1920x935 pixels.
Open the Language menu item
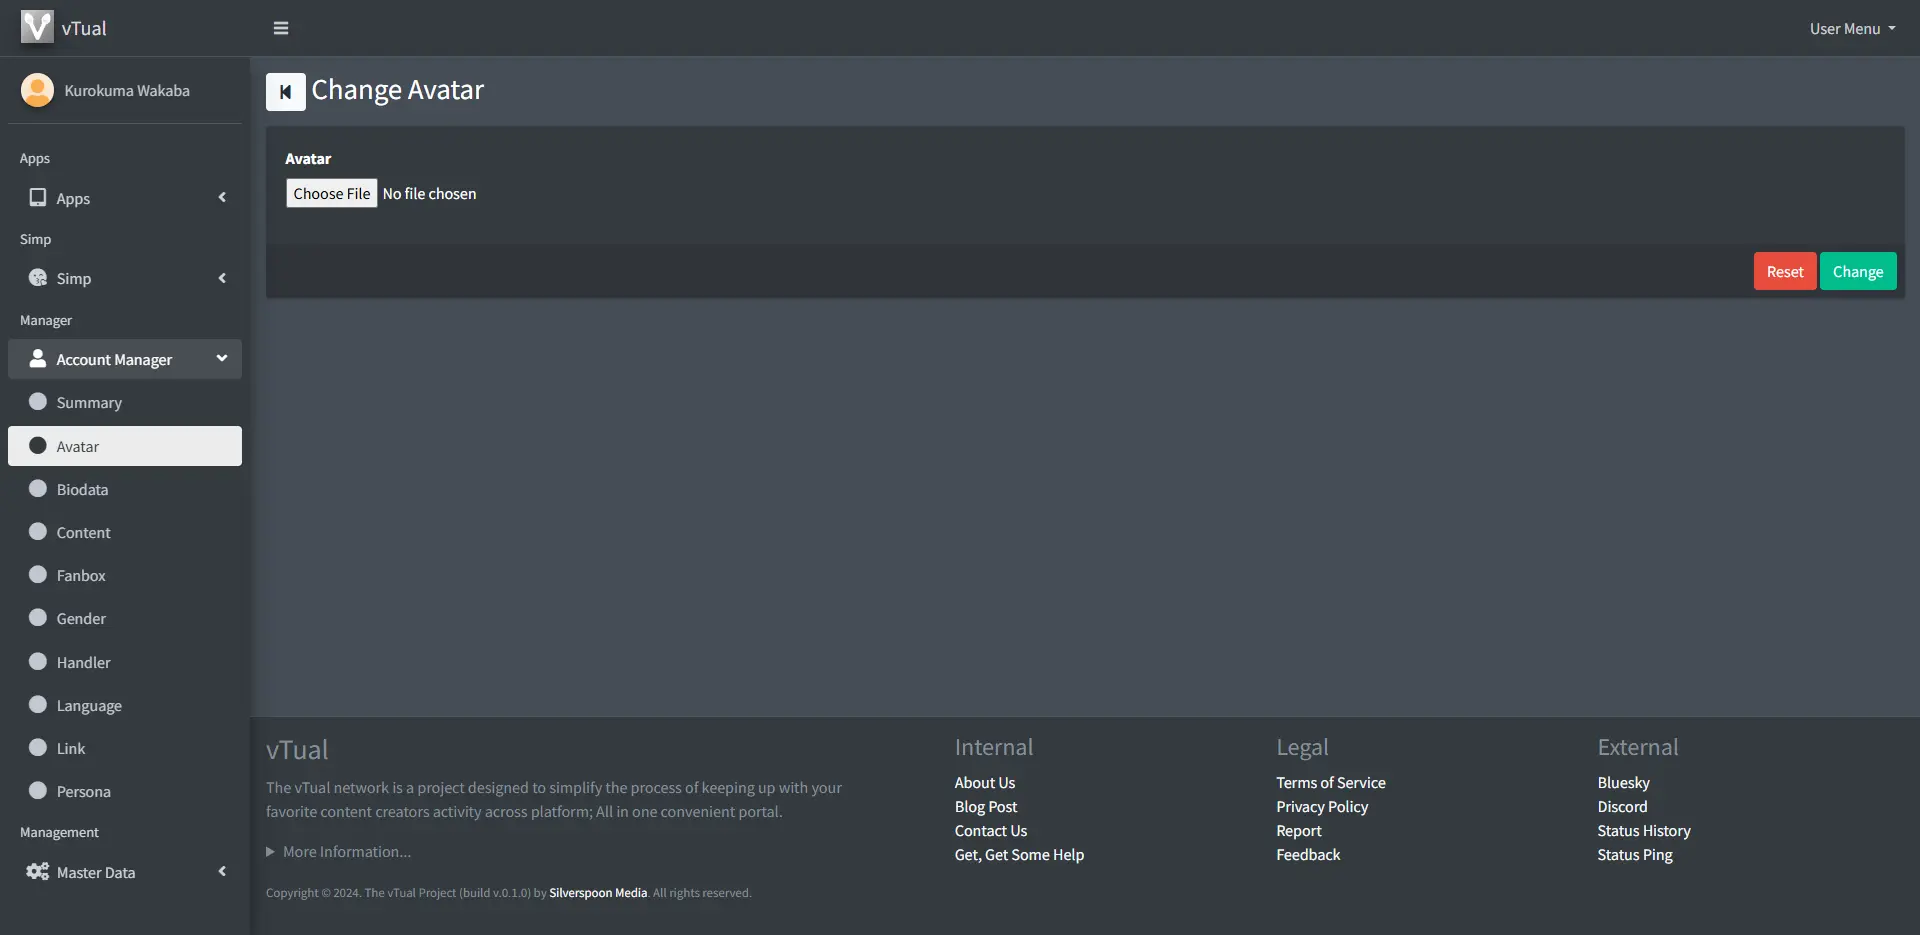[x=89, y=705]
